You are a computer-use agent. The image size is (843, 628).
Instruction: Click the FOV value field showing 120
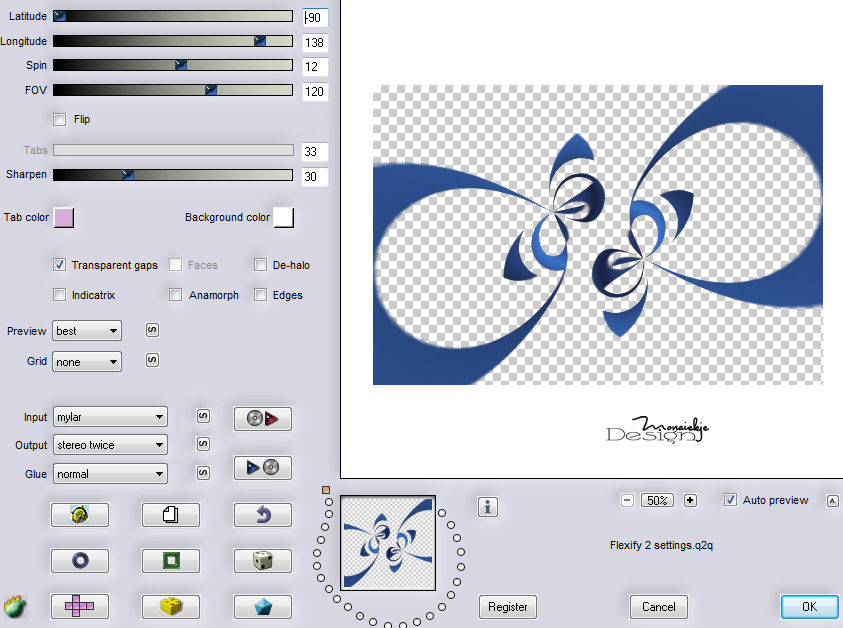coord(315,91)
